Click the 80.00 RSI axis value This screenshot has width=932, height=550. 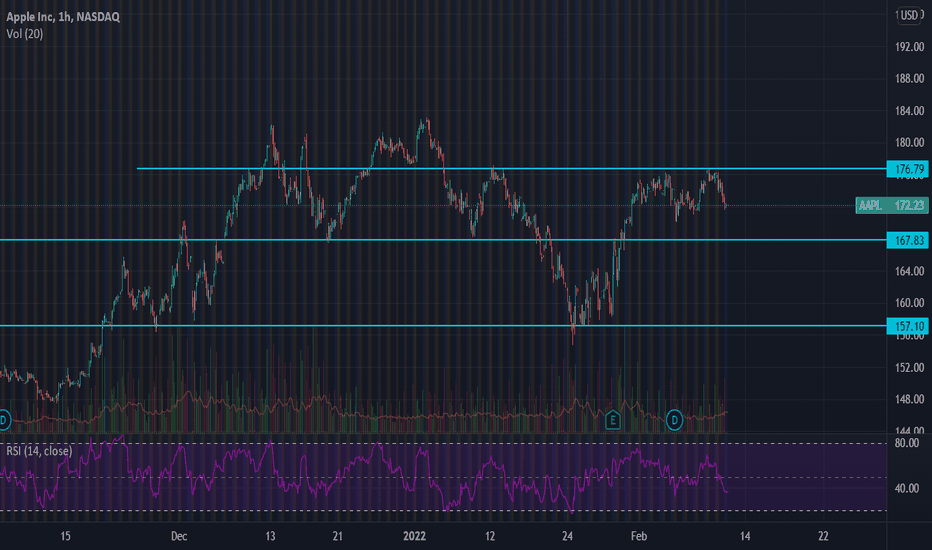pyautogui.click(x=907, y=443)
